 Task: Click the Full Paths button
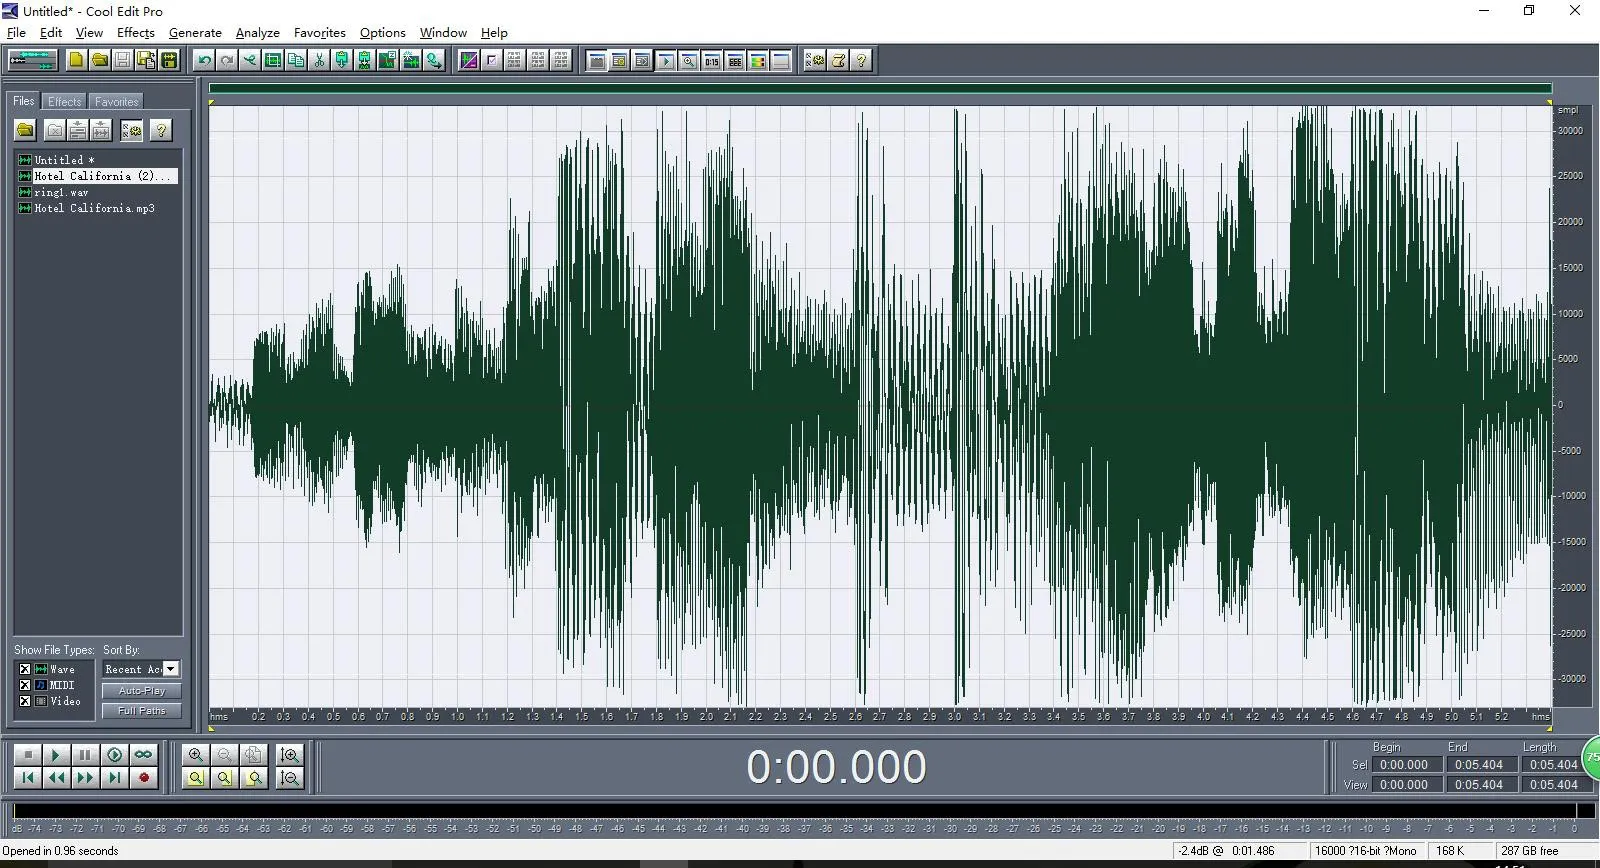coord(141,711)
